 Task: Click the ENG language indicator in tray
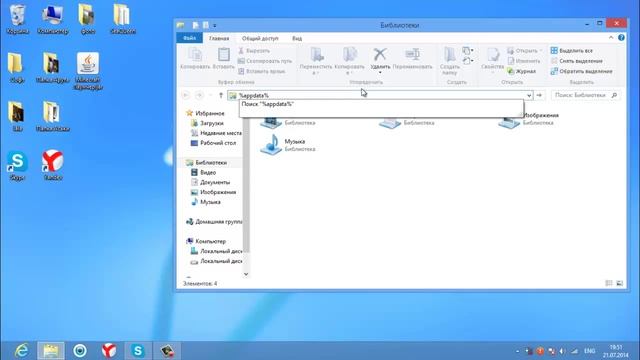click(589, 351)
